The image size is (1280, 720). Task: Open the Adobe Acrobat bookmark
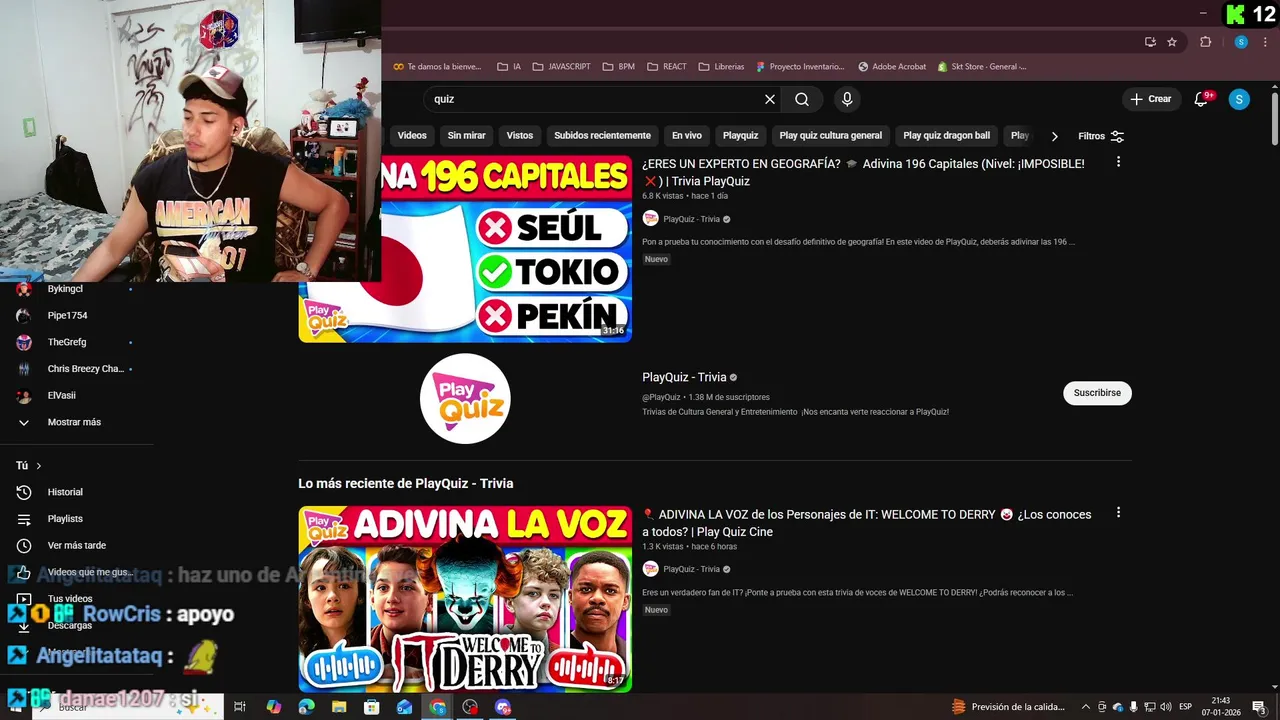coord(892,67)
